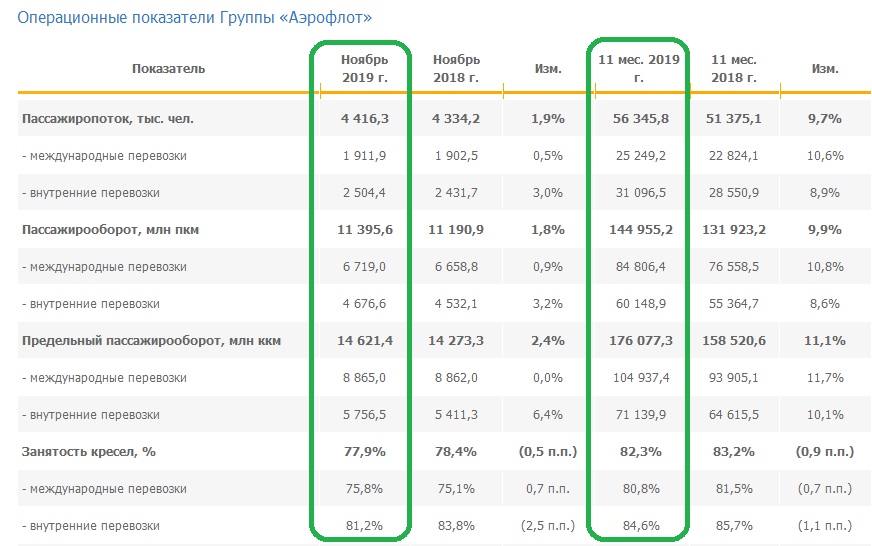Click the cell '10,6%'
872x546 pixels.
[x=825, y=156]
